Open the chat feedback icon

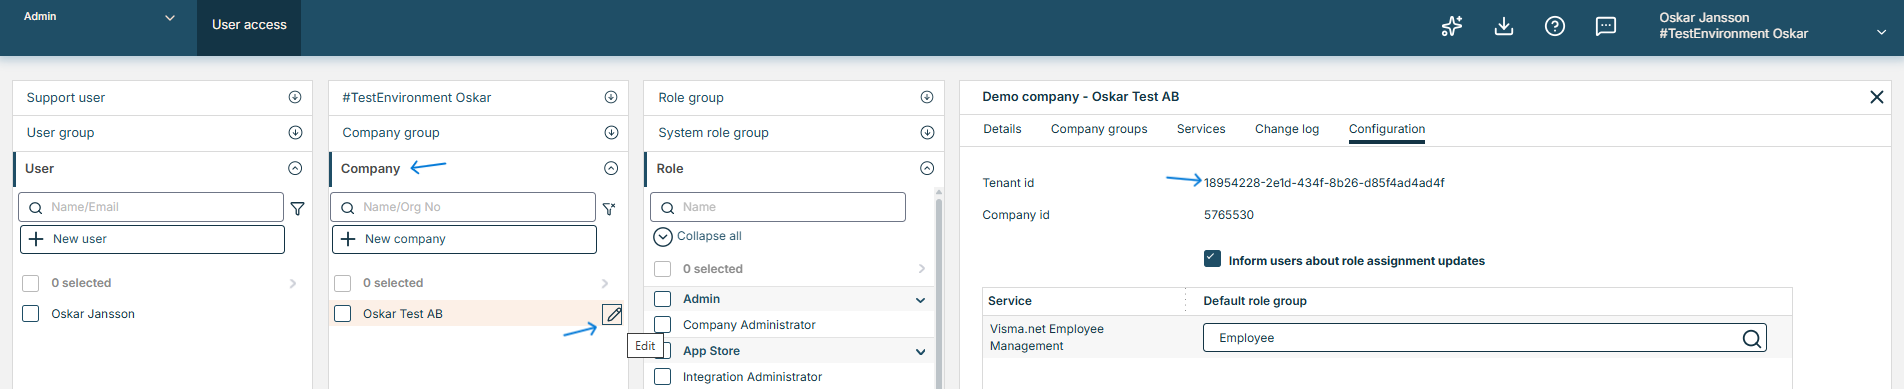(1606, 27)
